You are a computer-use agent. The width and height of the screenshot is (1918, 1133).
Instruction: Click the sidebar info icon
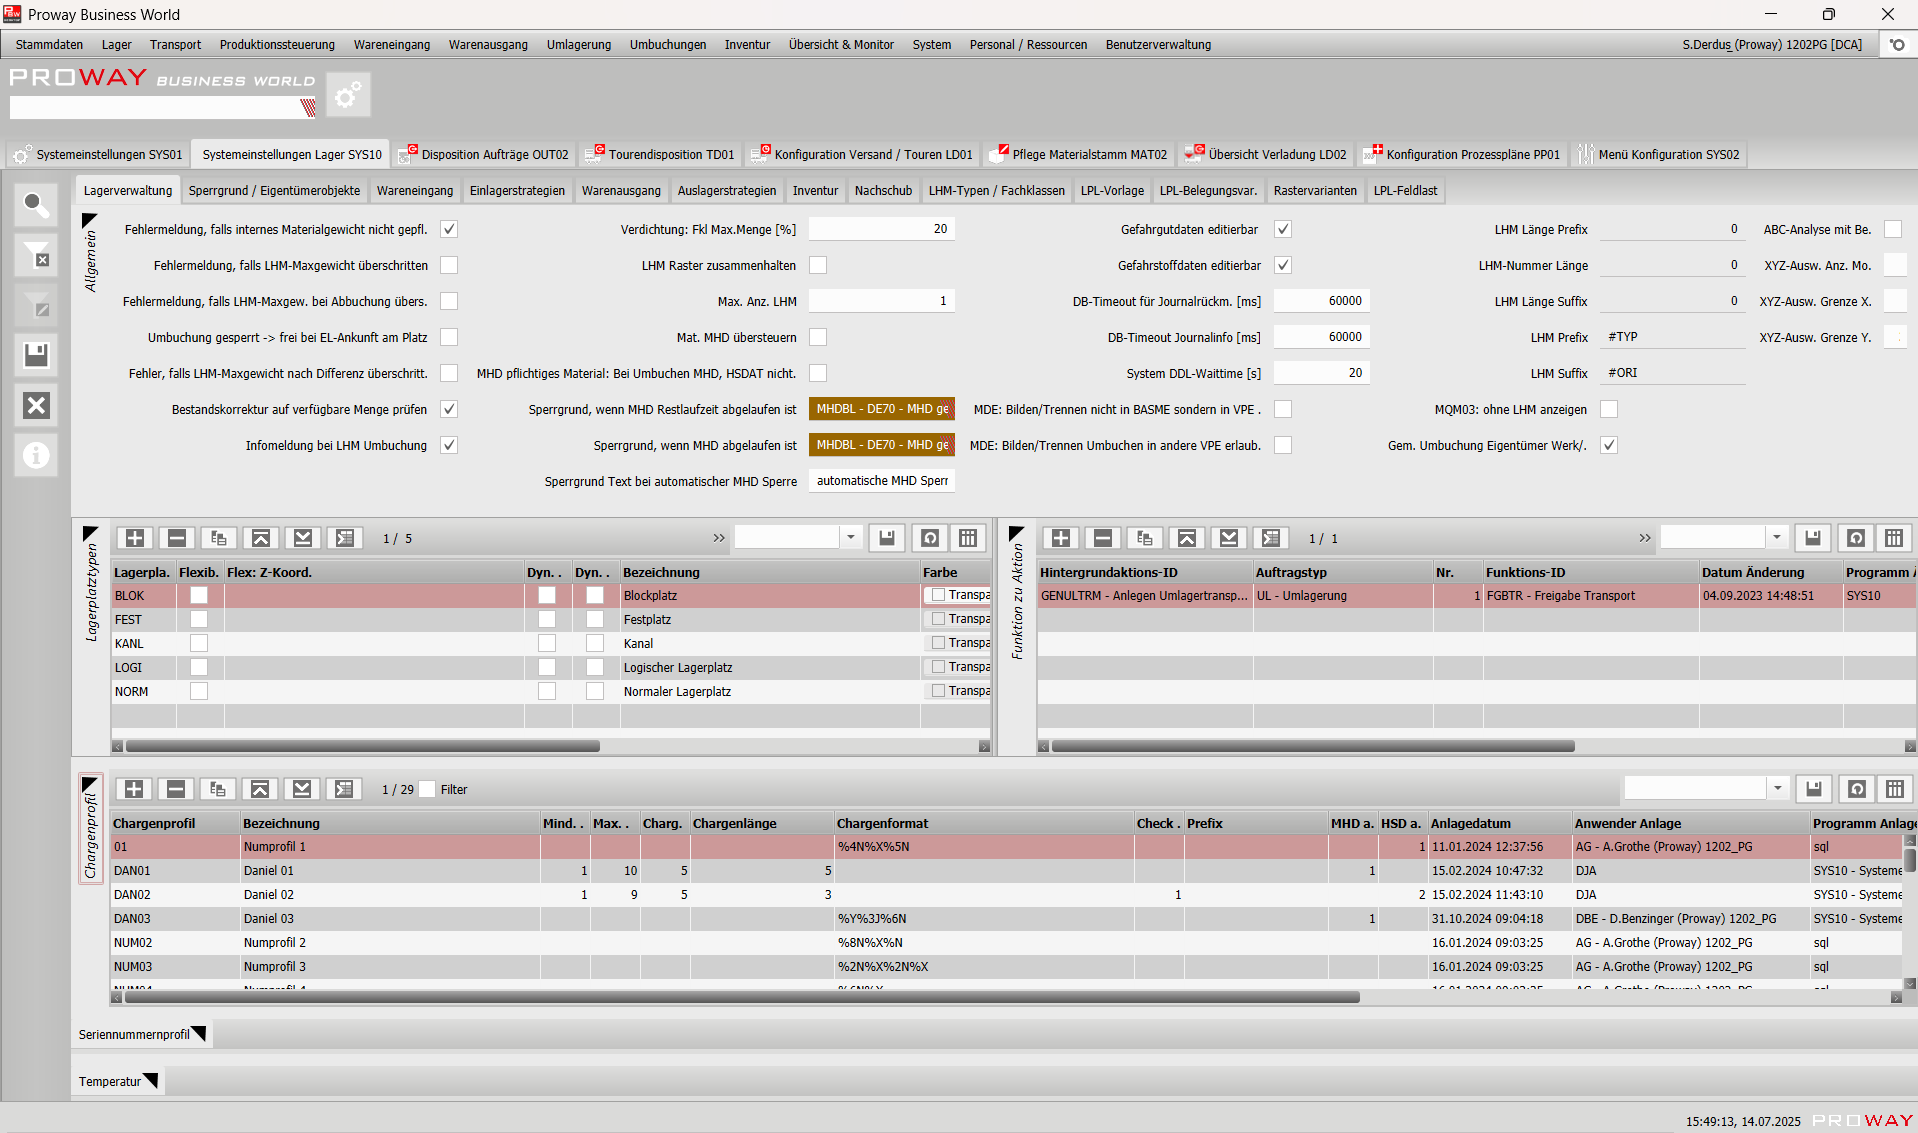click(x=36, y=455)
